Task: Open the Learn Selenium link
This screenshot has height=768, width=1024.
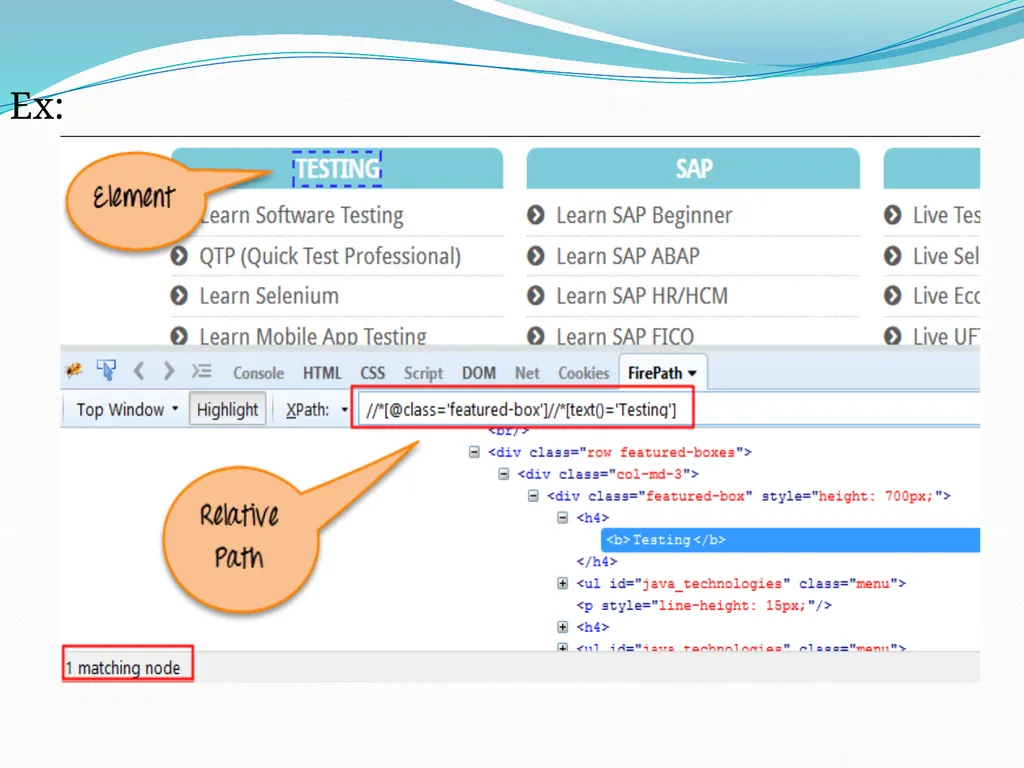Action: click(269, 296)
